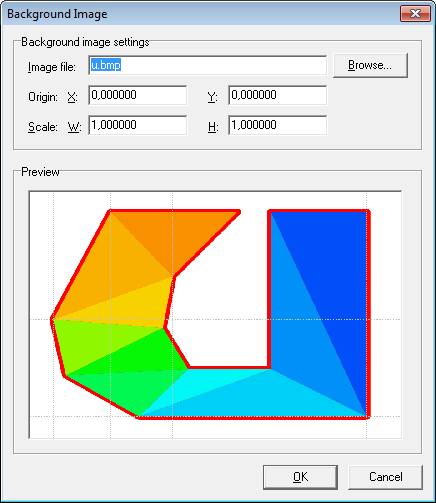
Task: Open the Browse... file dialog
Action: (370, 65)
